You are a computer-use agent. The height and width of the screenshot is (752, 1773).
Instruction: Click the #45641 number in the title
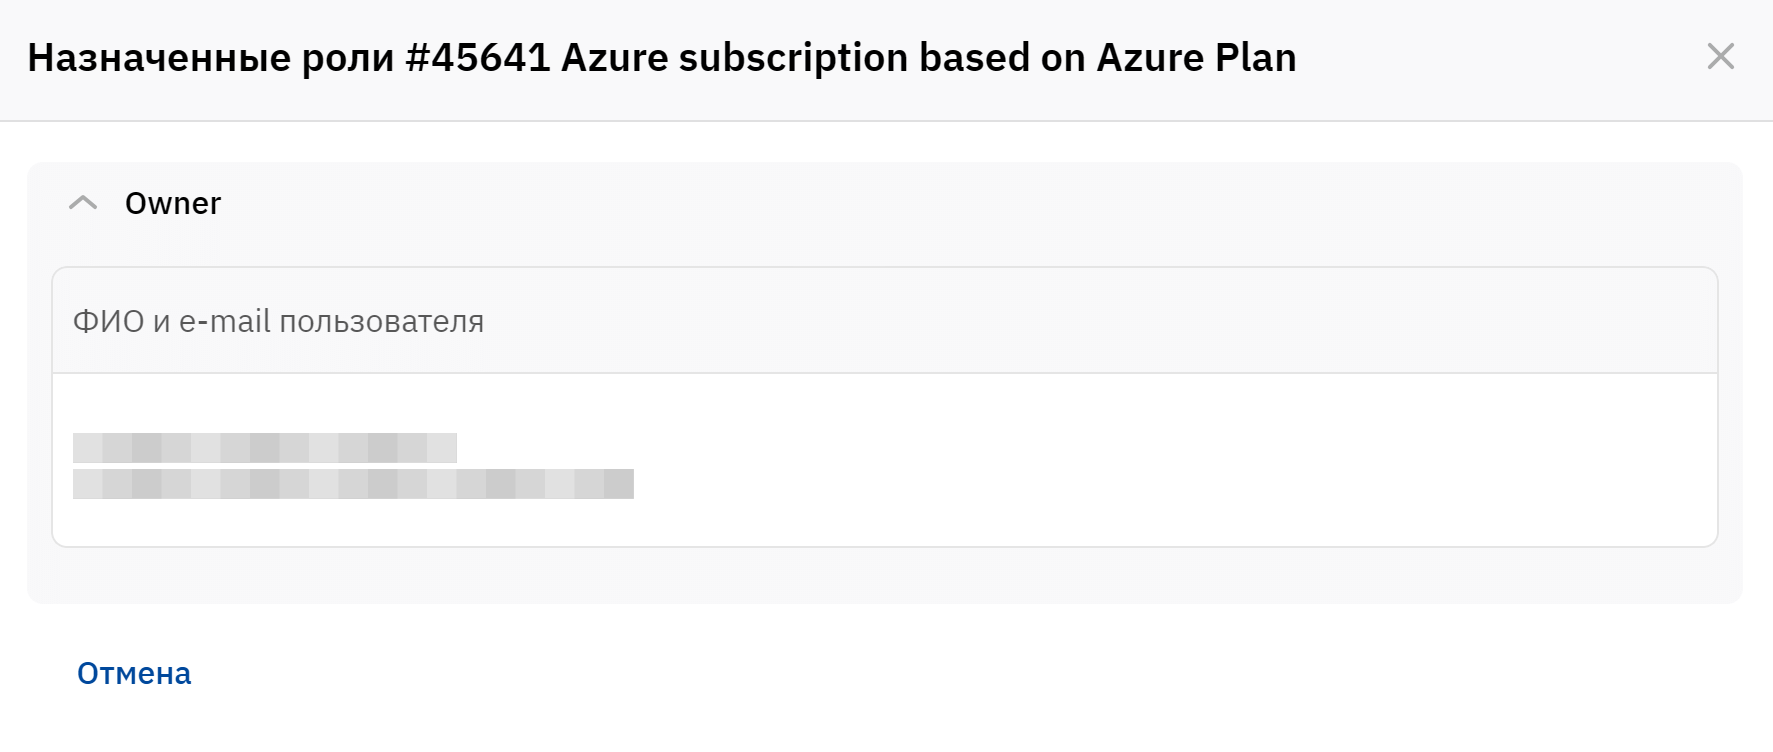(x=478, y=58)
